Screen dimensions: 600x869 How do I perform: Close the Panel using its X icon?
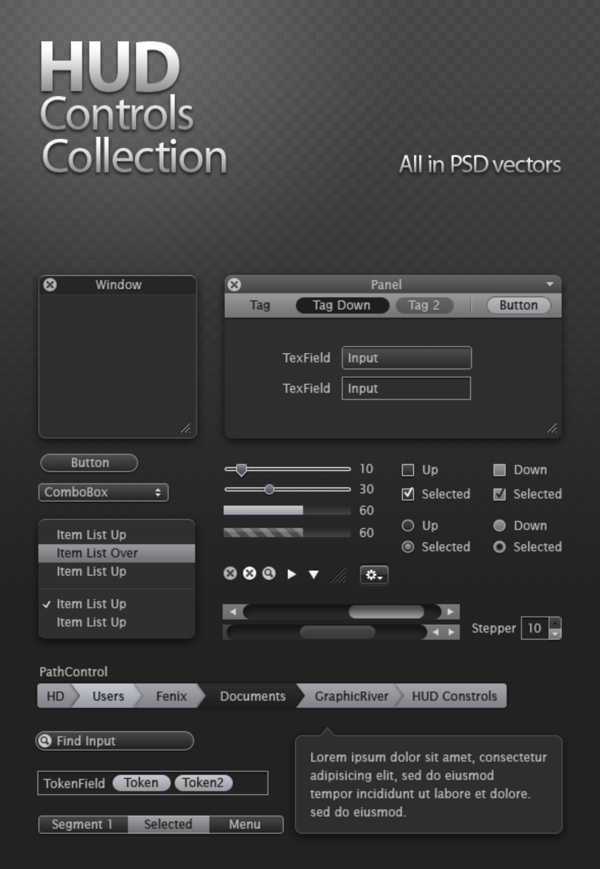coord(234,285)
